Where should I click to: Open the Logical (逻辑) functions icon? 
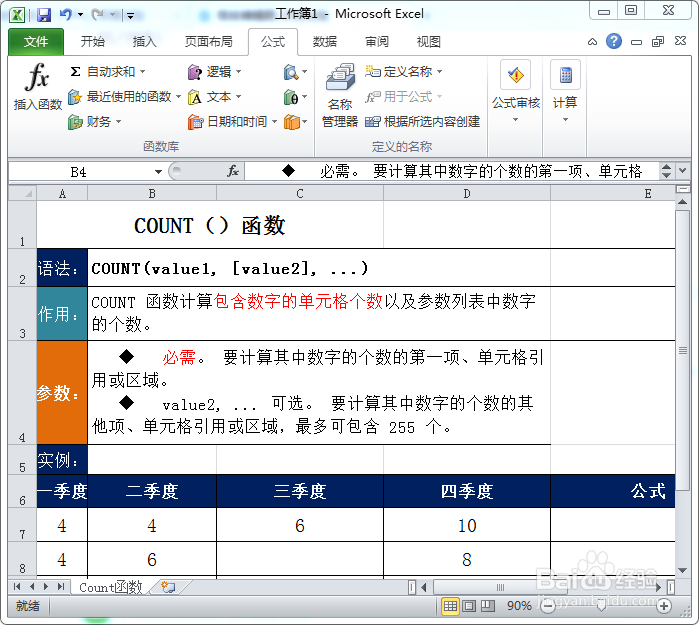(195, 71)
